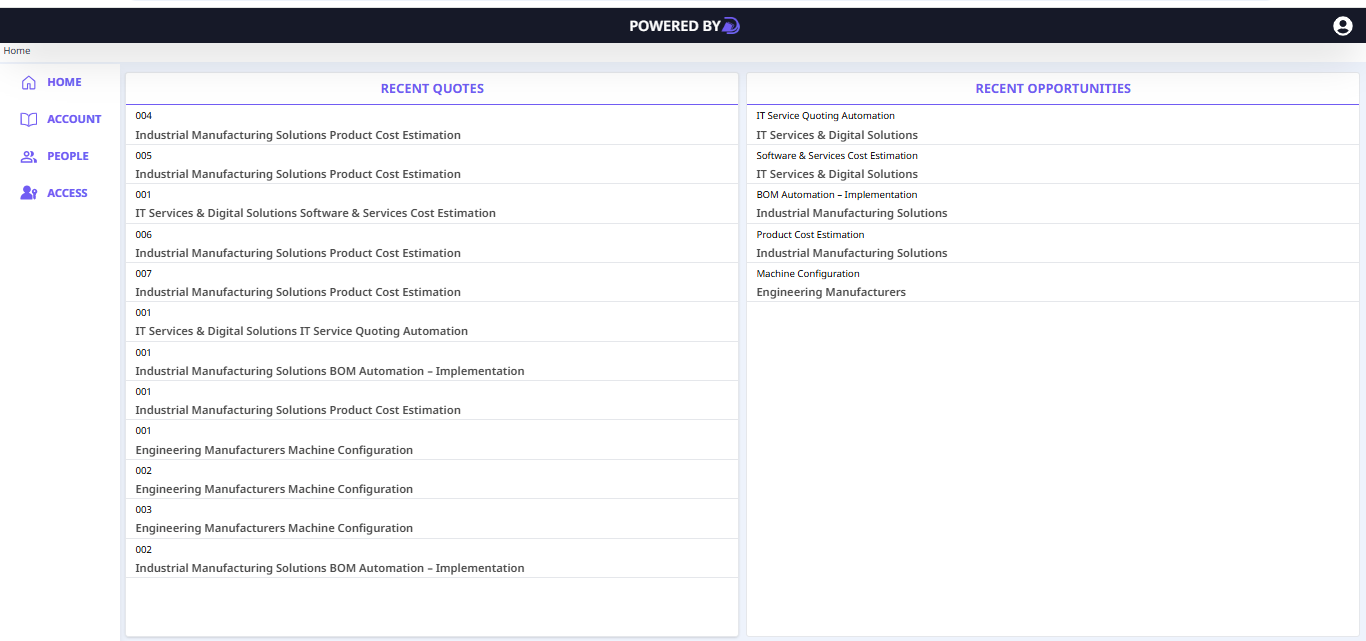Open quote 005 Product Cost Estimation
The width and height of the screenshot is (1366, 641).
click(x=298, y=174)
